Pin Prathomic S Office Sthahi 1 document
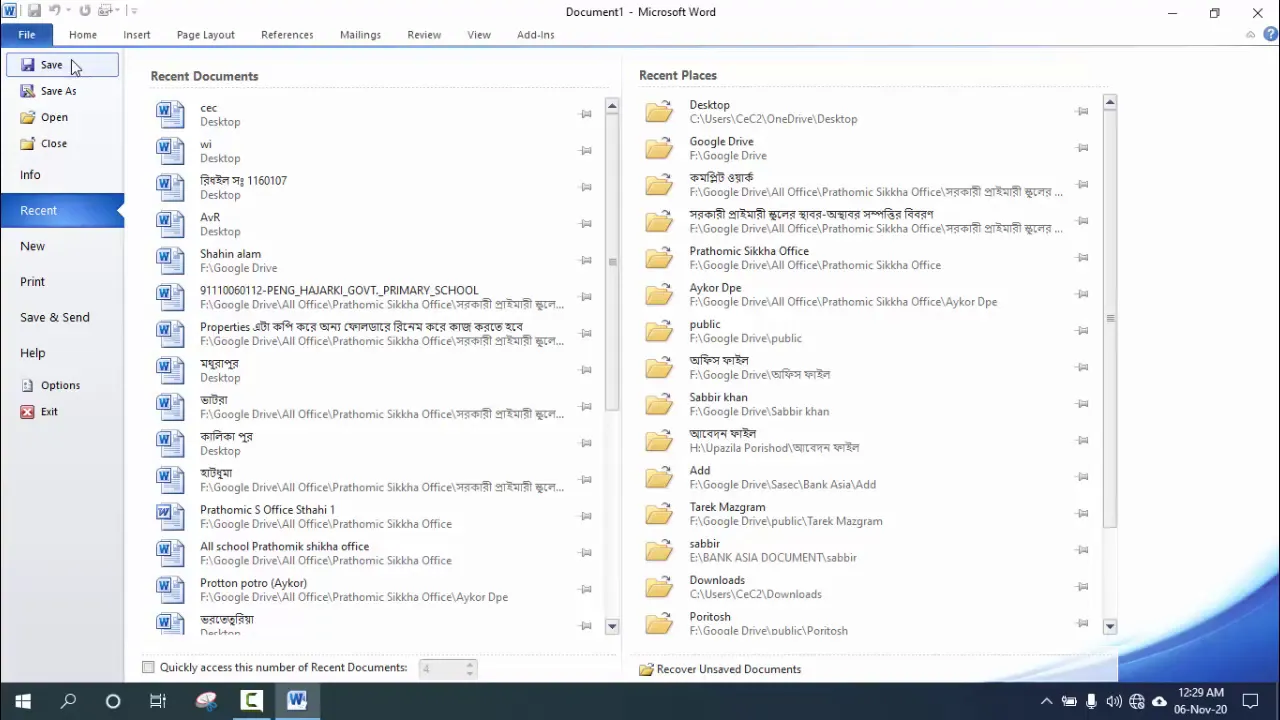 tap(586, 516)
